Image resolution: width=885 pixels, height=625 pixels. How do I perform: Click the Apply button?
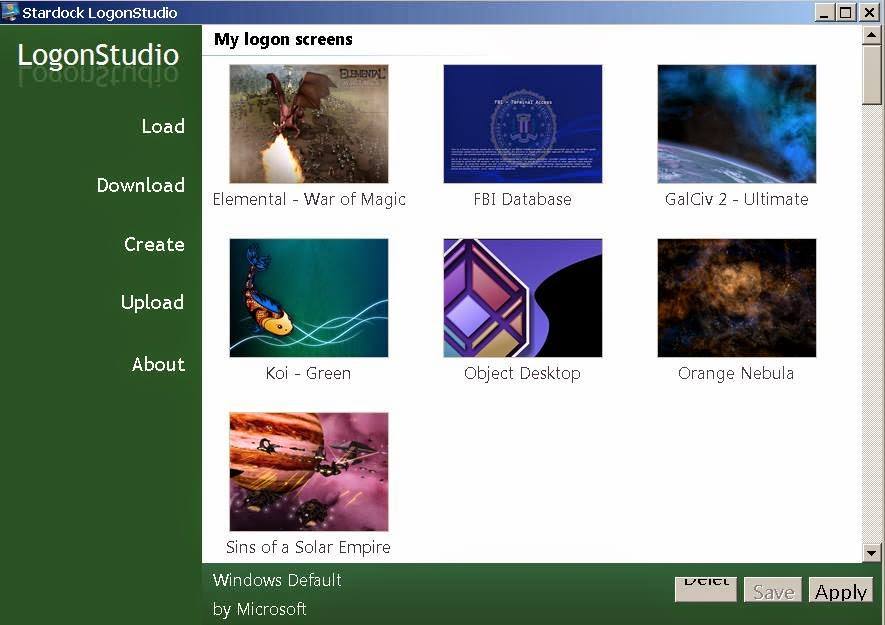[x=841, y=590]
